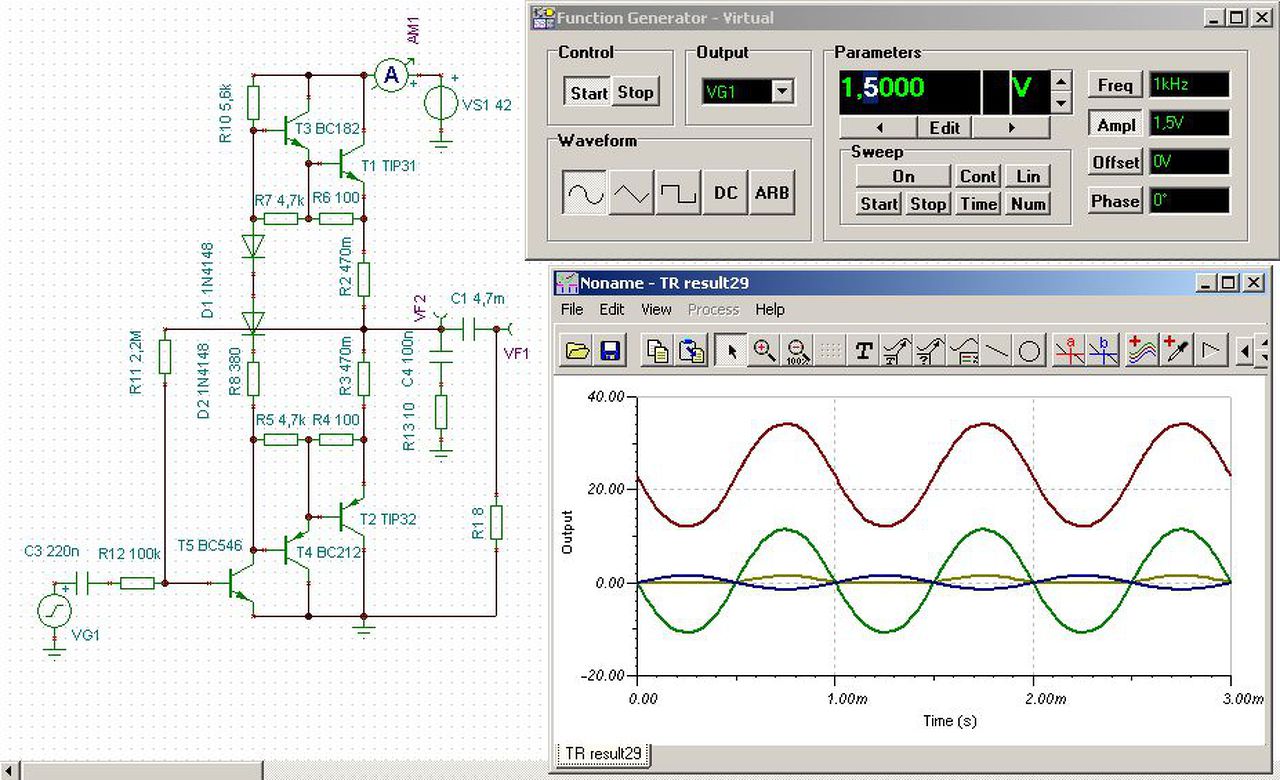This screenshot has width=1280, height=780.
Task: Activate the cursor b icon
Action: point(1102,351)
